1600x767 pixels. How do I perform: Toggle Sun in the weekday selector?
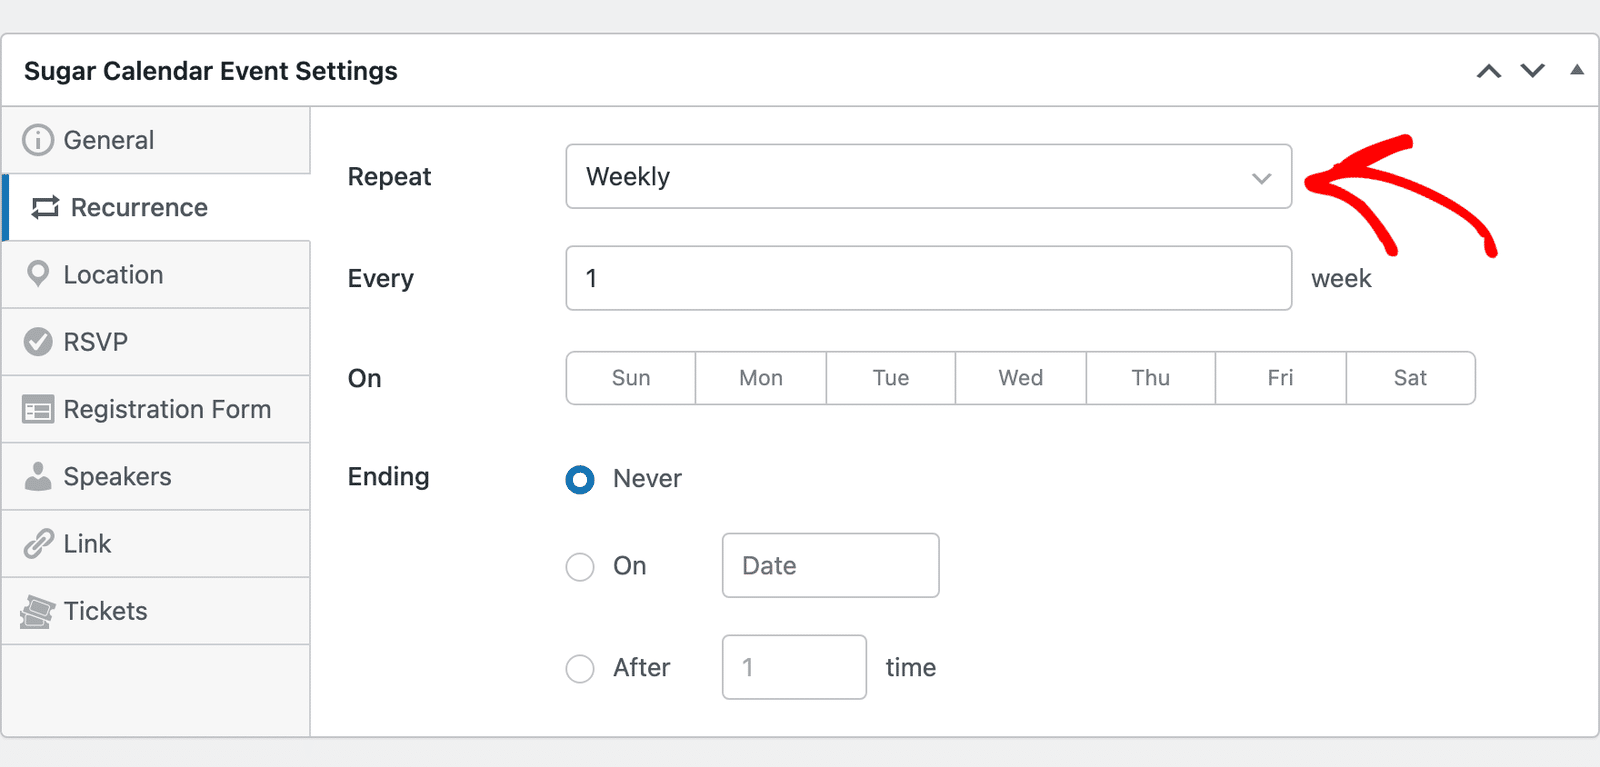coord(631,378)
